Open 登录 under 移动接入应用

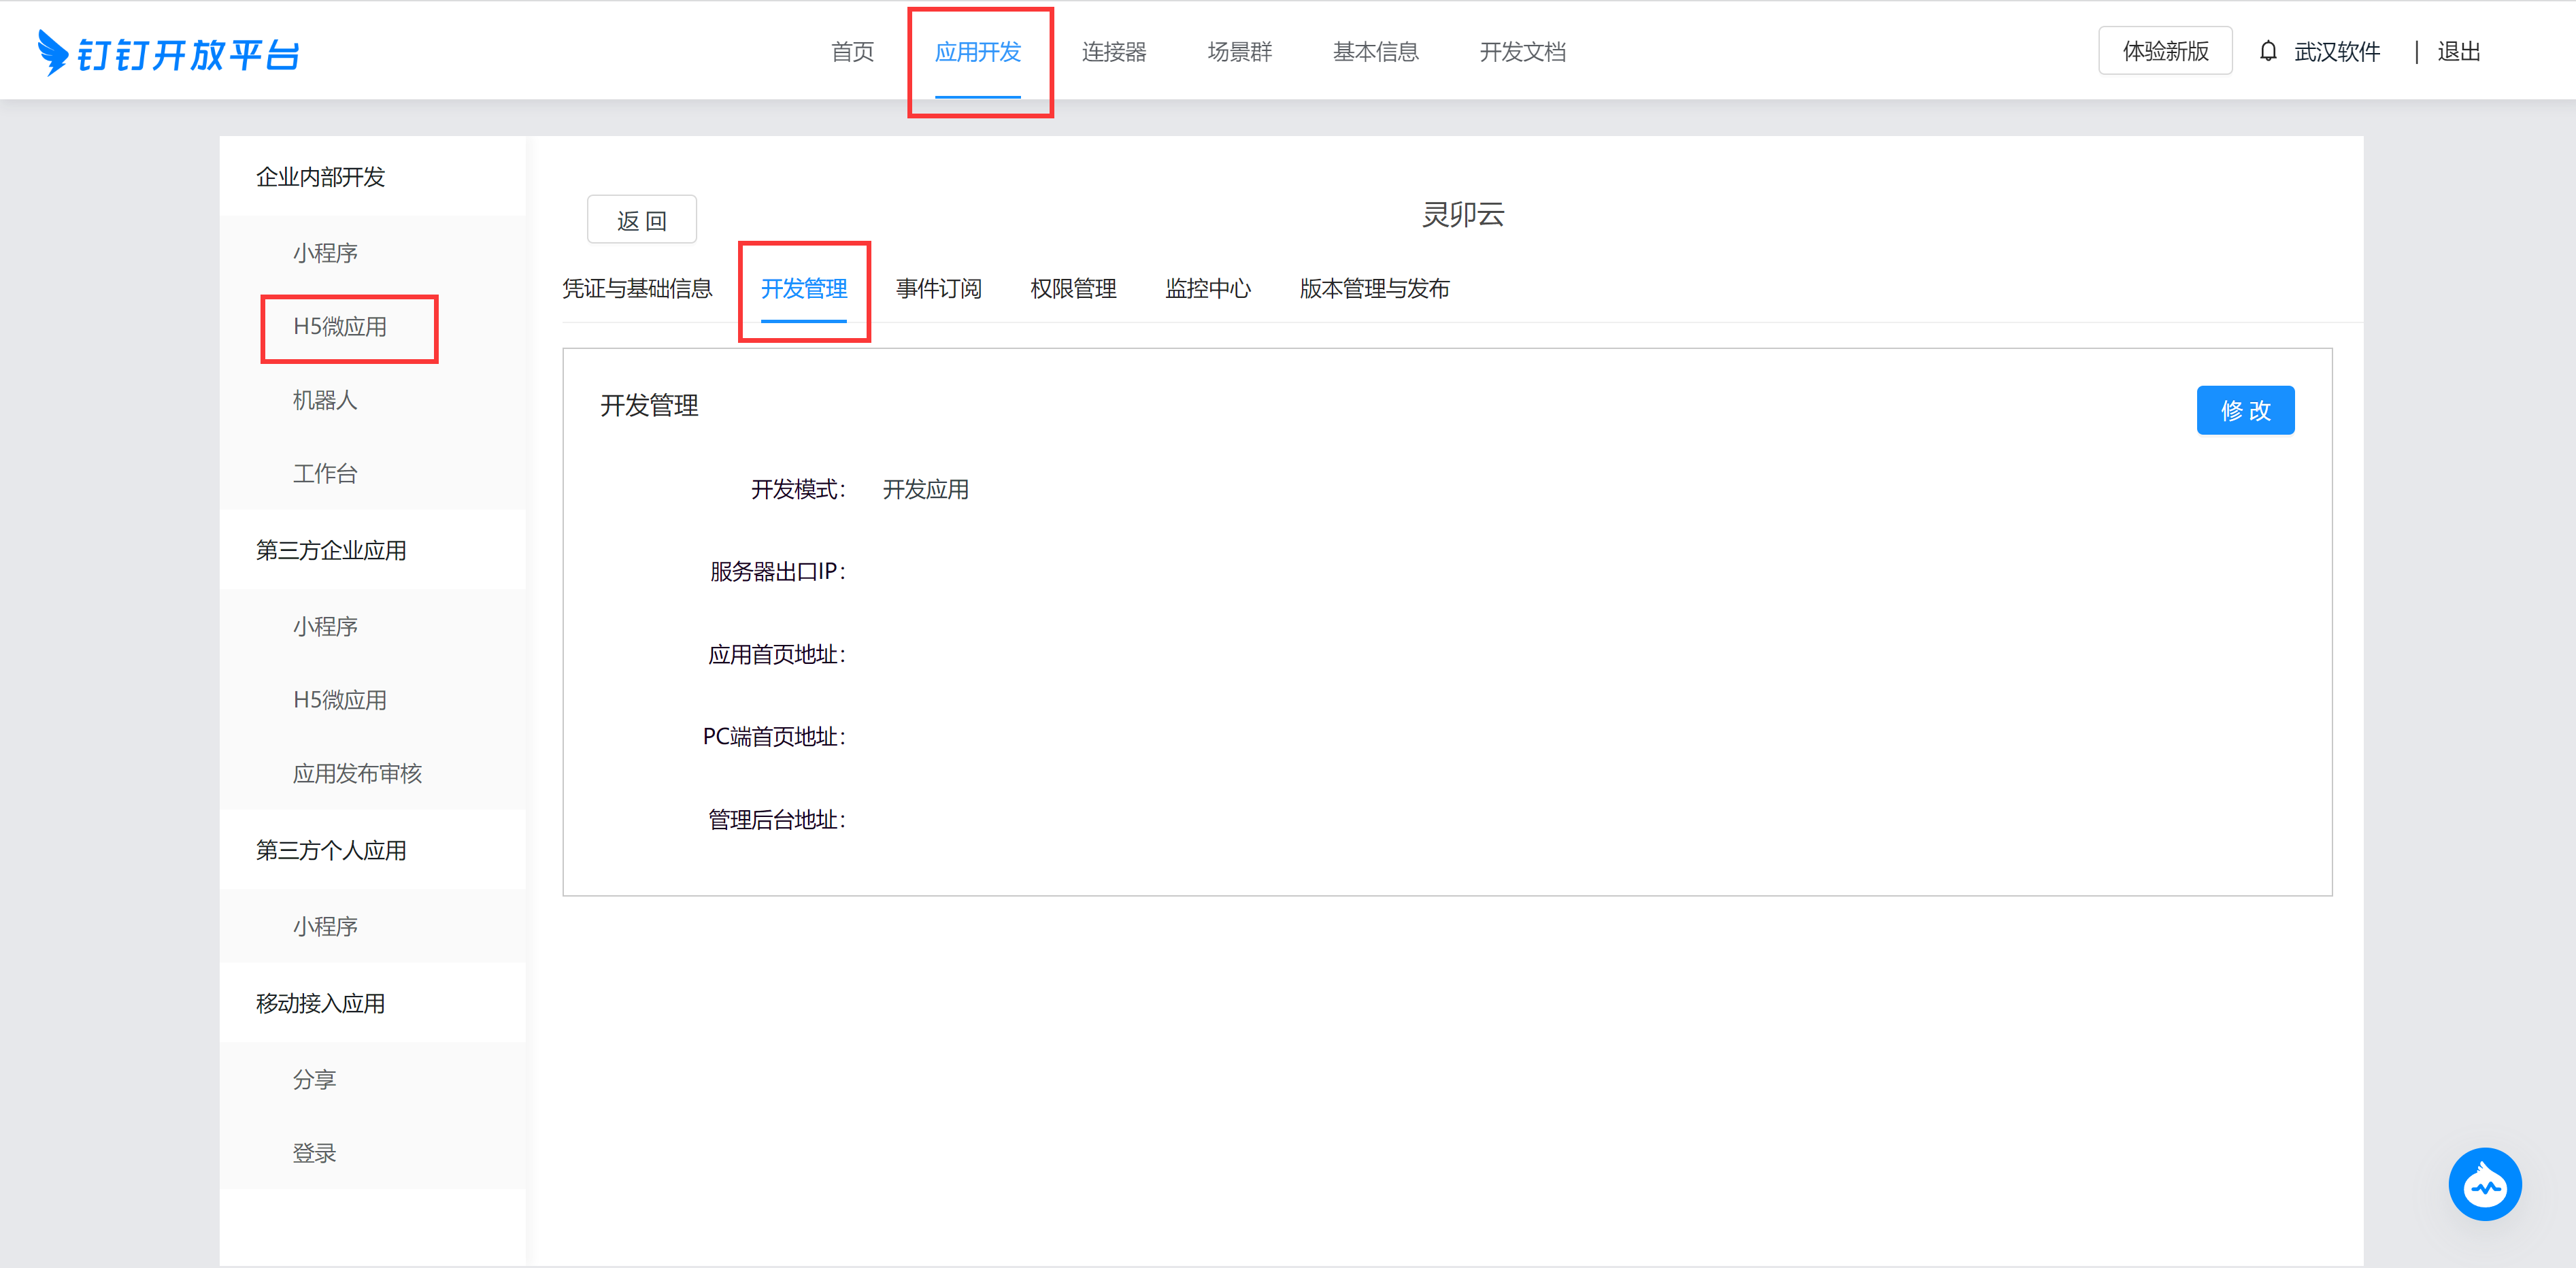pyautogui.click(x=314, y=1153)
